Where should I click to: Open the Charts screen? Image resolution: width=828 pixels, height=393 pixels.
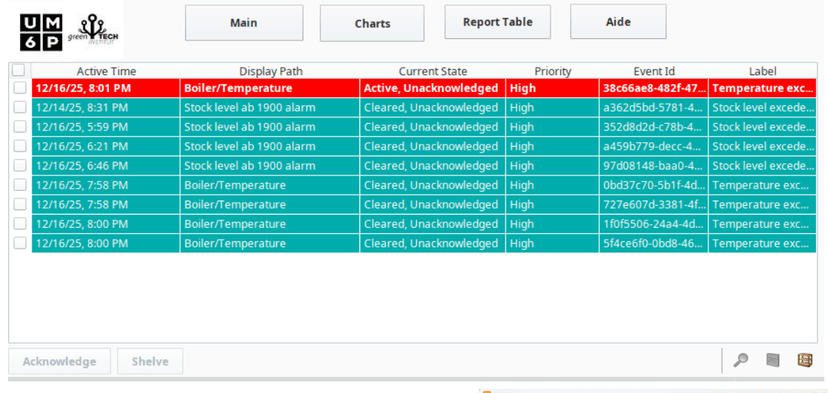coord(372,23)
